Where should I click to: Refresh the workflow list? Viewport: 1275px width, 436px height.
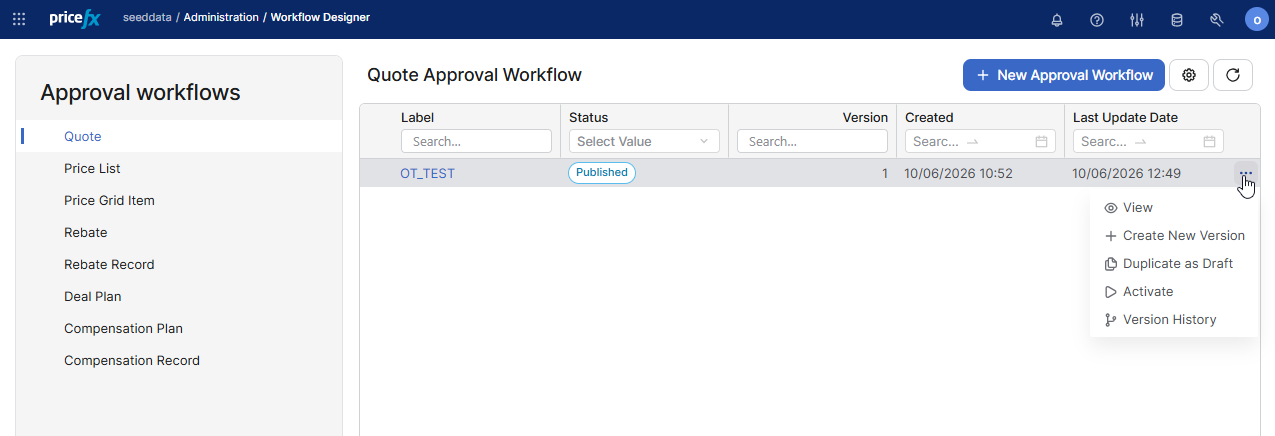1233,75
